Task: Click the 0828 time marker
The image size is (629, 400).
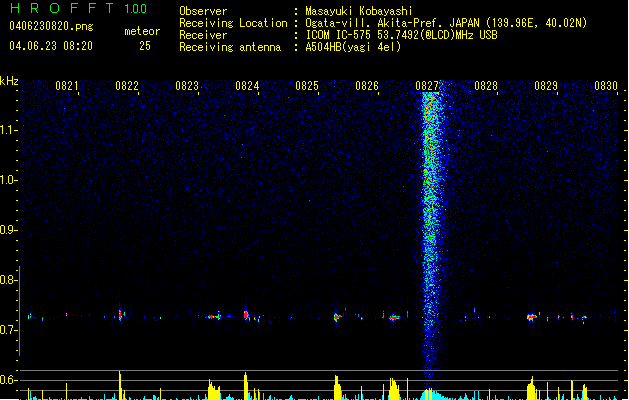Action: tap(486, 86)
